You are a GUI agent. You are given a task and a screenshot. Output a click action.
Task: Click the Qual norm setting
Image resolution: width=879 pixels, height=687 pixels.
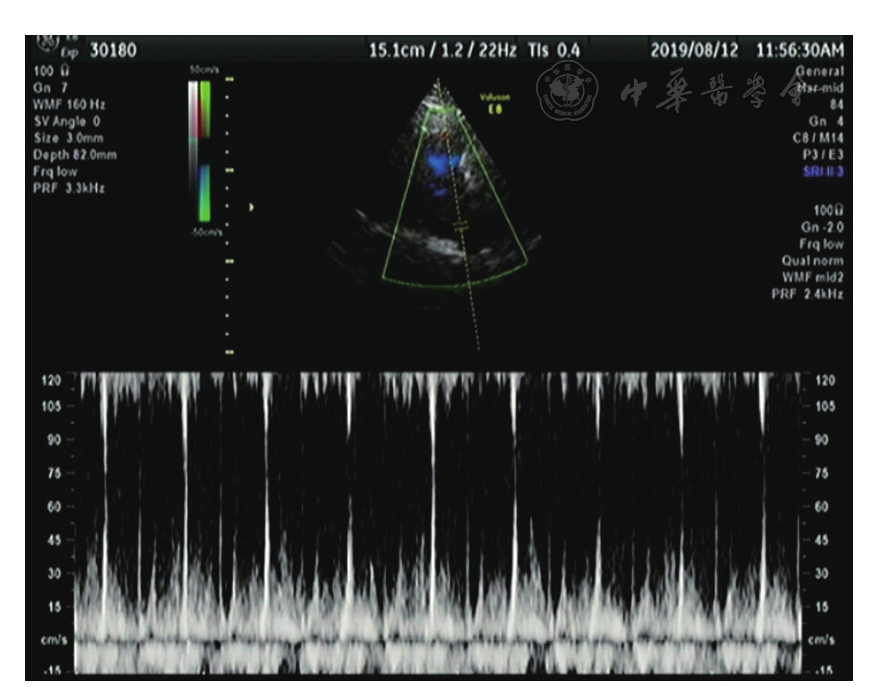coord(813,260)
